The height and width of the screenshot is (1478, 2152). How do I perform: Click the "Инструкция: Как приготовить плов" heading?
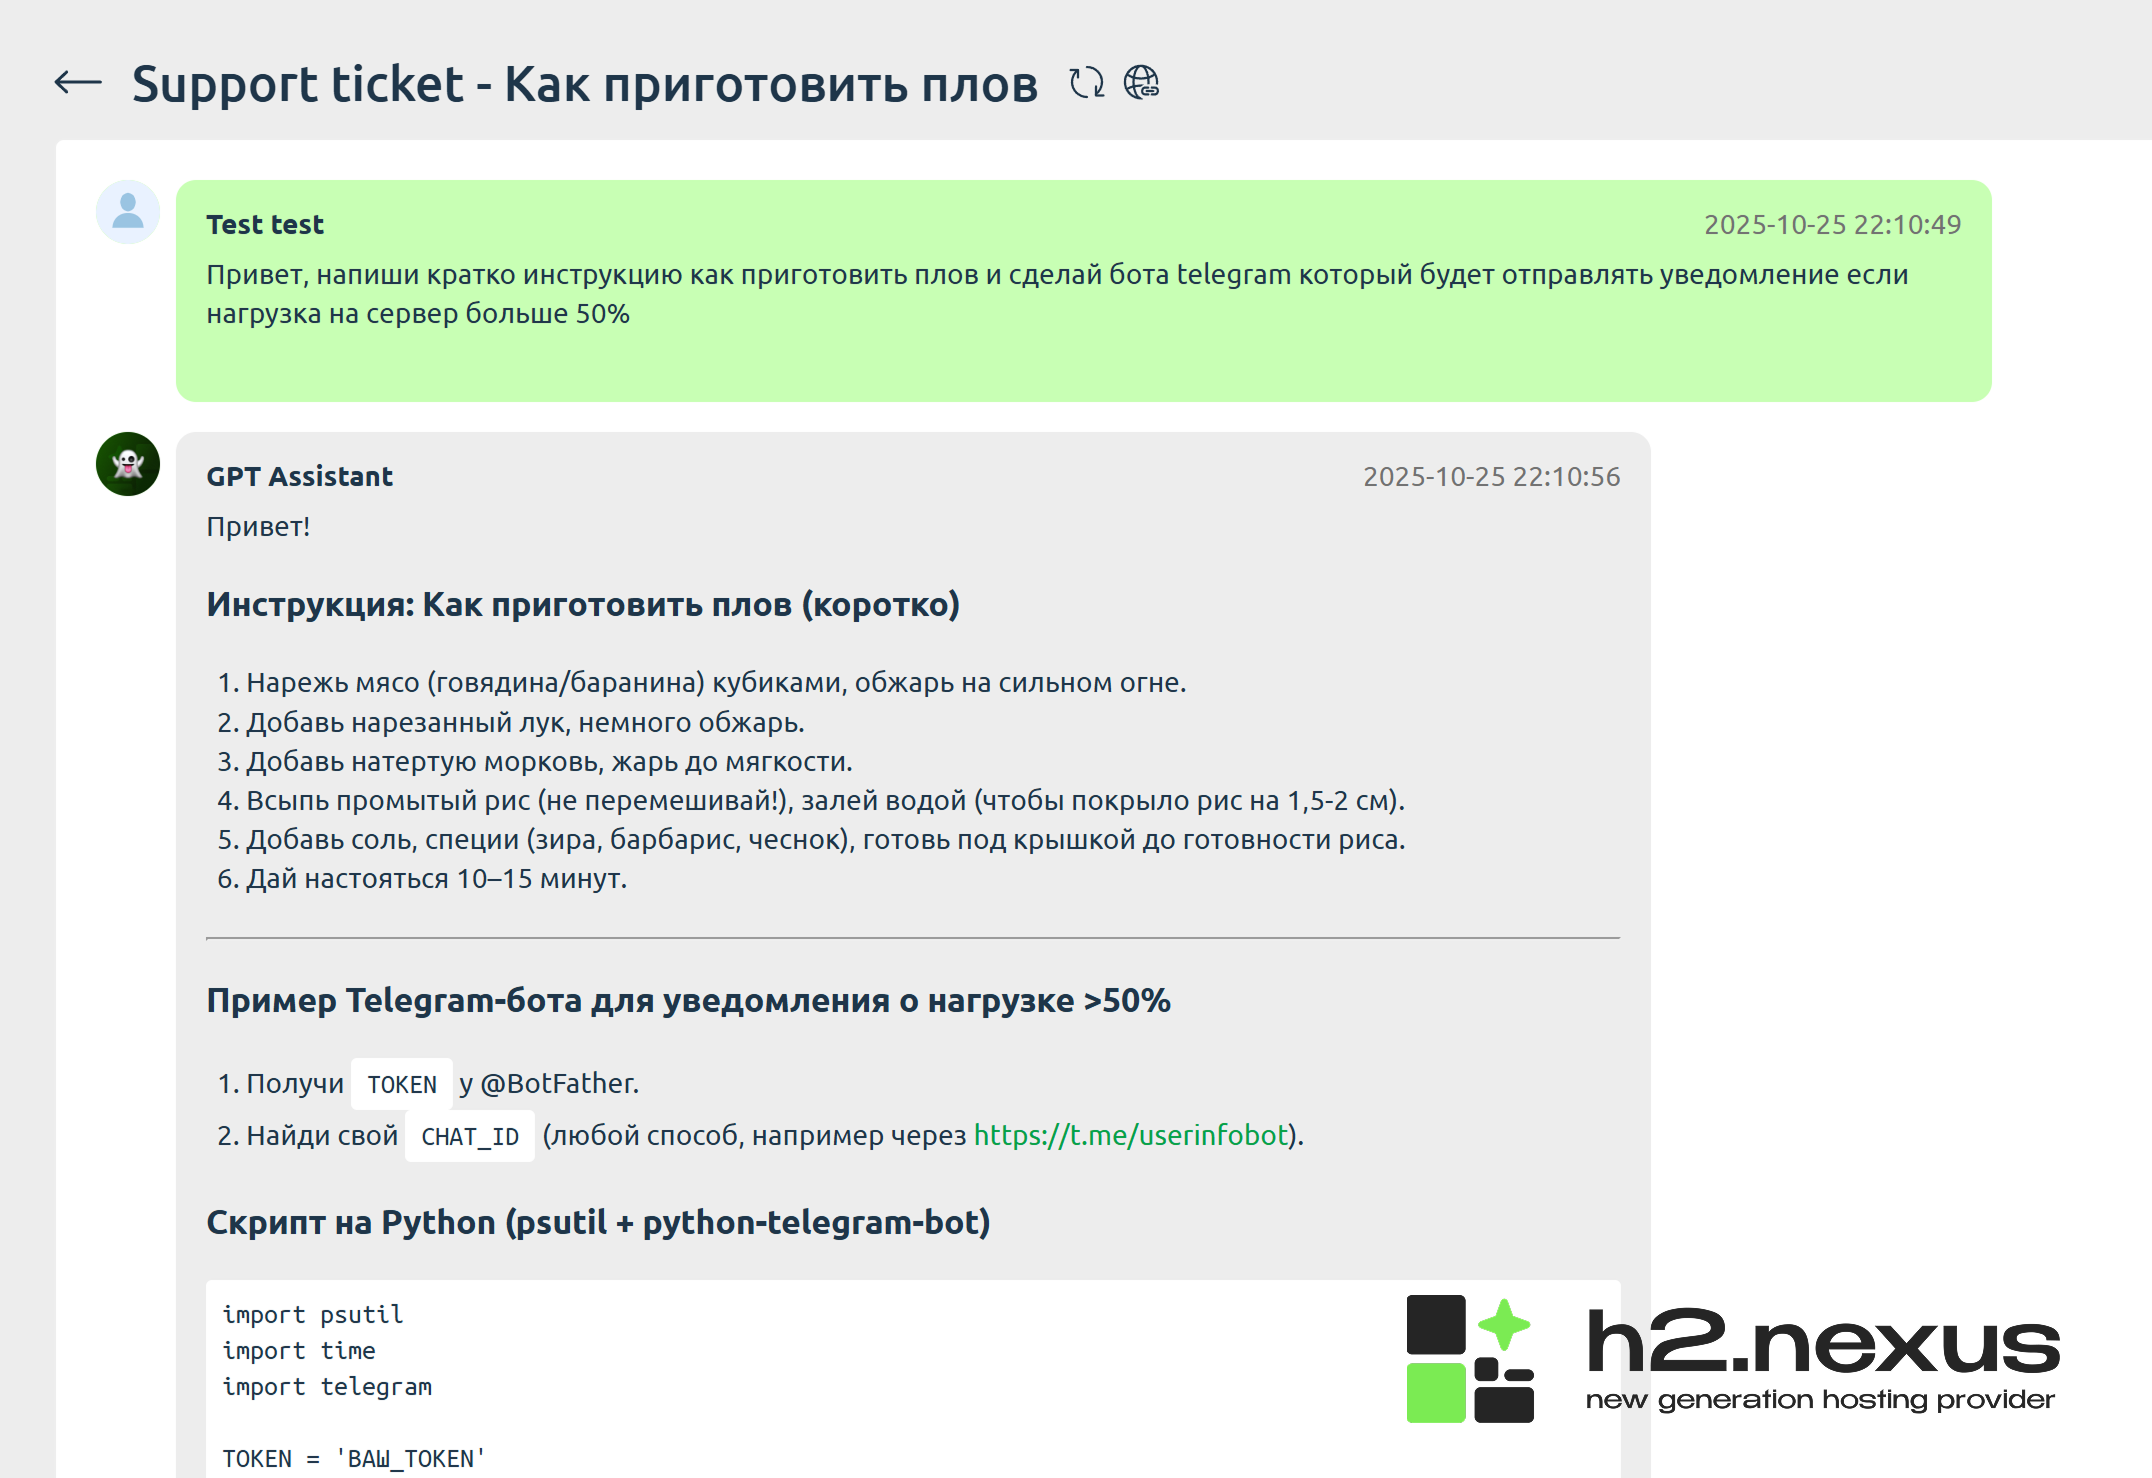pyautogui.click(x=583, y=605)
